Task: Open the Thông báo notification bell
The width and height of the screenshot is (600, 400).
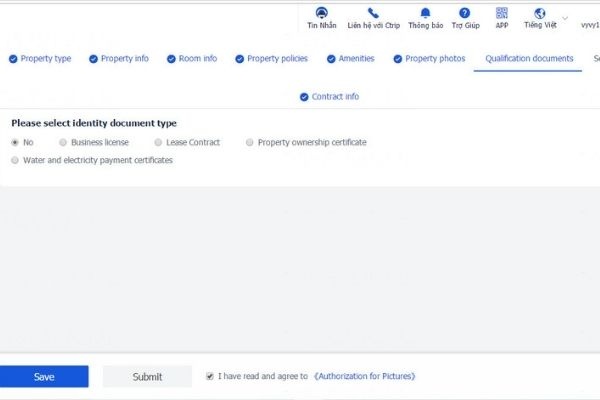Action: point(425,13)
